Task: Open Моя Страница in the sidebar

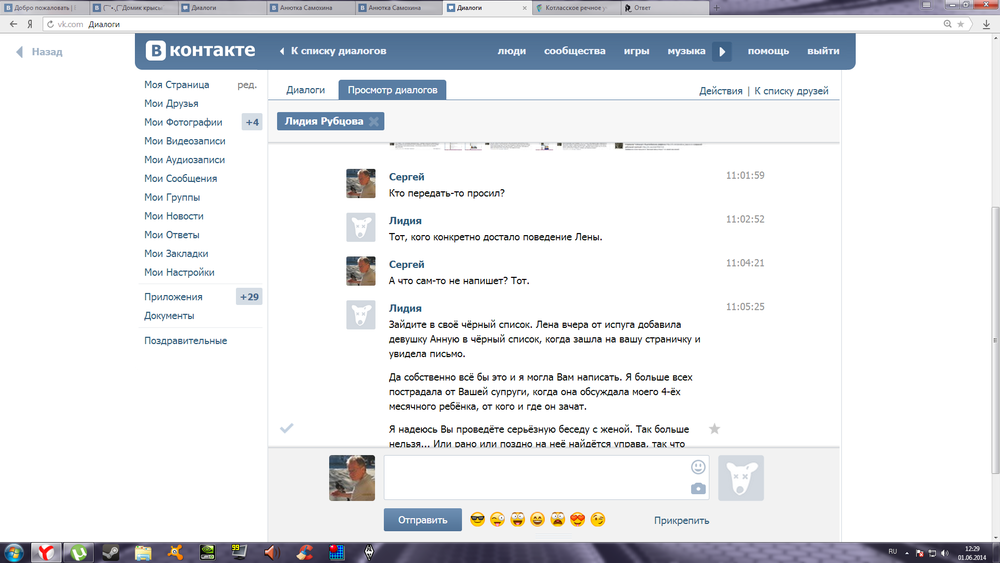Action: 177,84
